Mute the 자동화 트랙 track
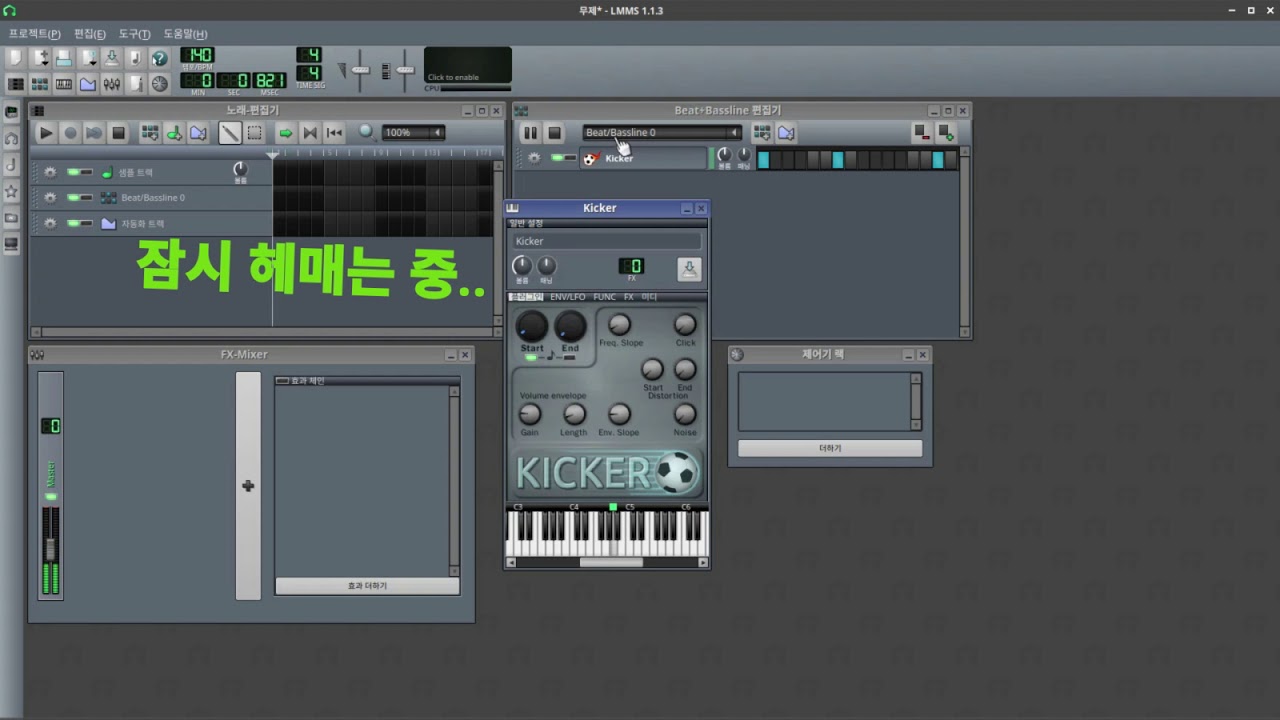This screenshot has width=1280, height=720. pos(73,223)
